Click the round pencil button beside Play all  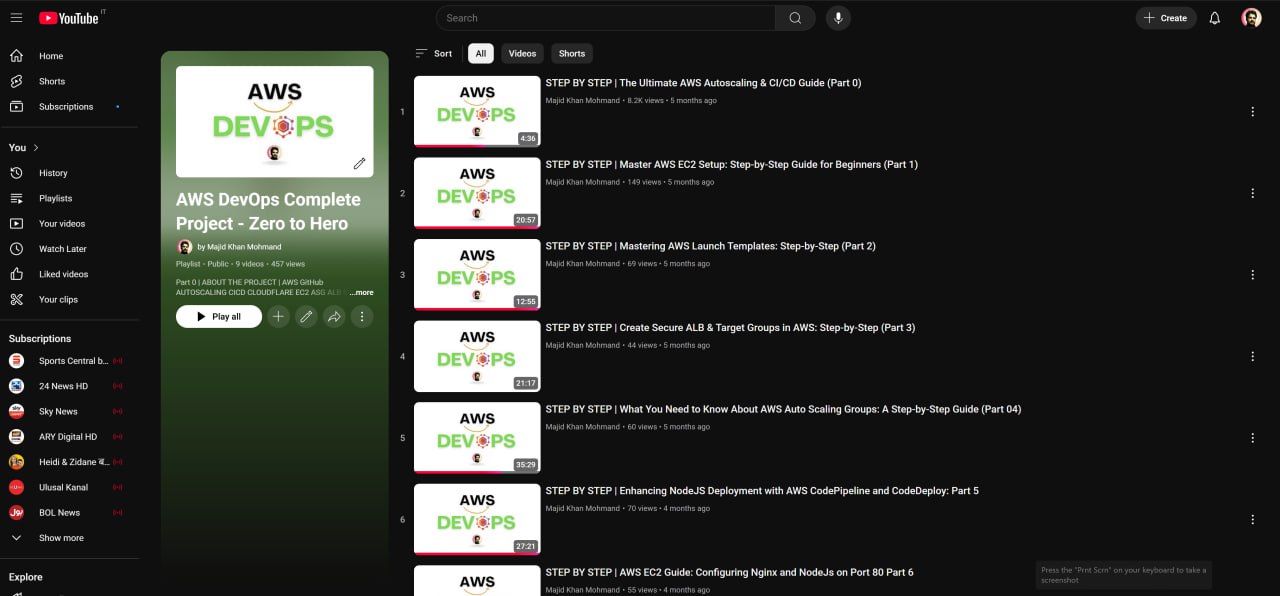click(x=306, y=317)
